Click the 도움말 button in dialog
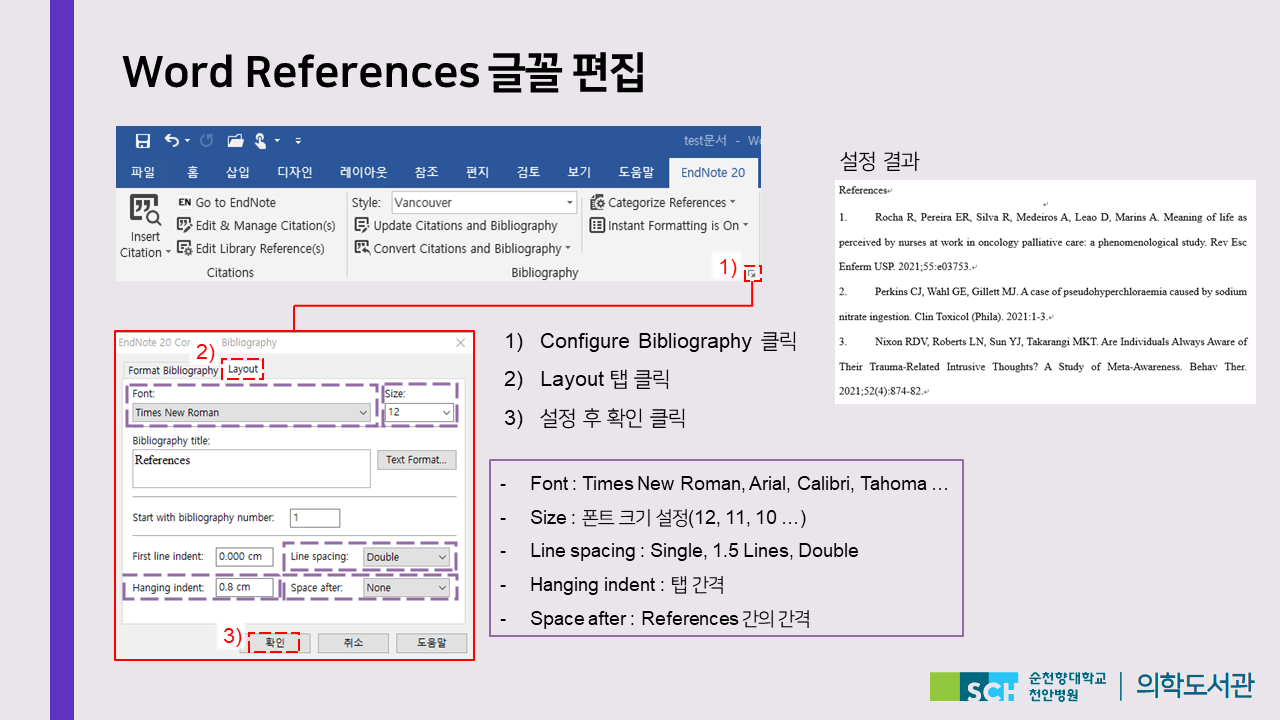Image resolution: width=1280 pixels, height=720 pixels. [x=431, y=643]
